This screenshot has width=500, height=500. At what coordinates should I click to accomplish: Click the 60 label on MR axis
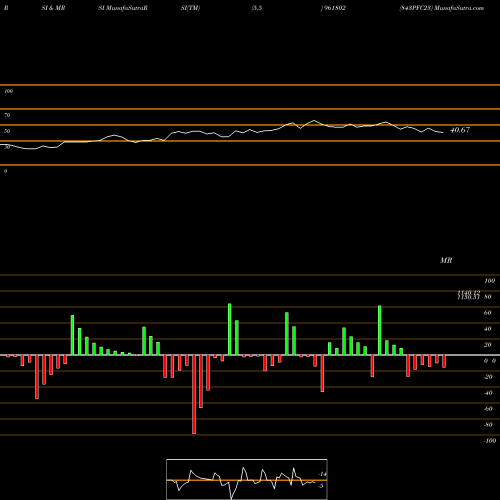(488, 313)
